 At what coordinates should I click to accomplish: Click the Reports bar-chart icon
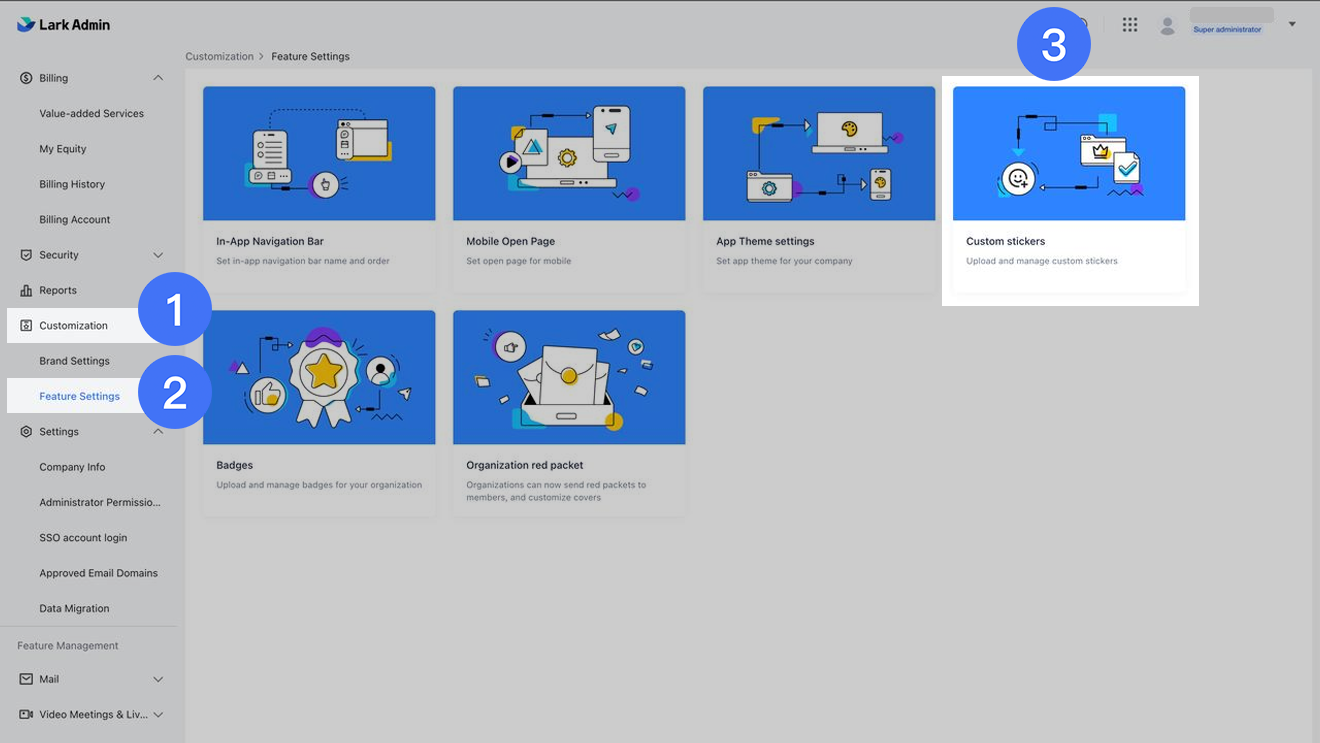(24, 290)
